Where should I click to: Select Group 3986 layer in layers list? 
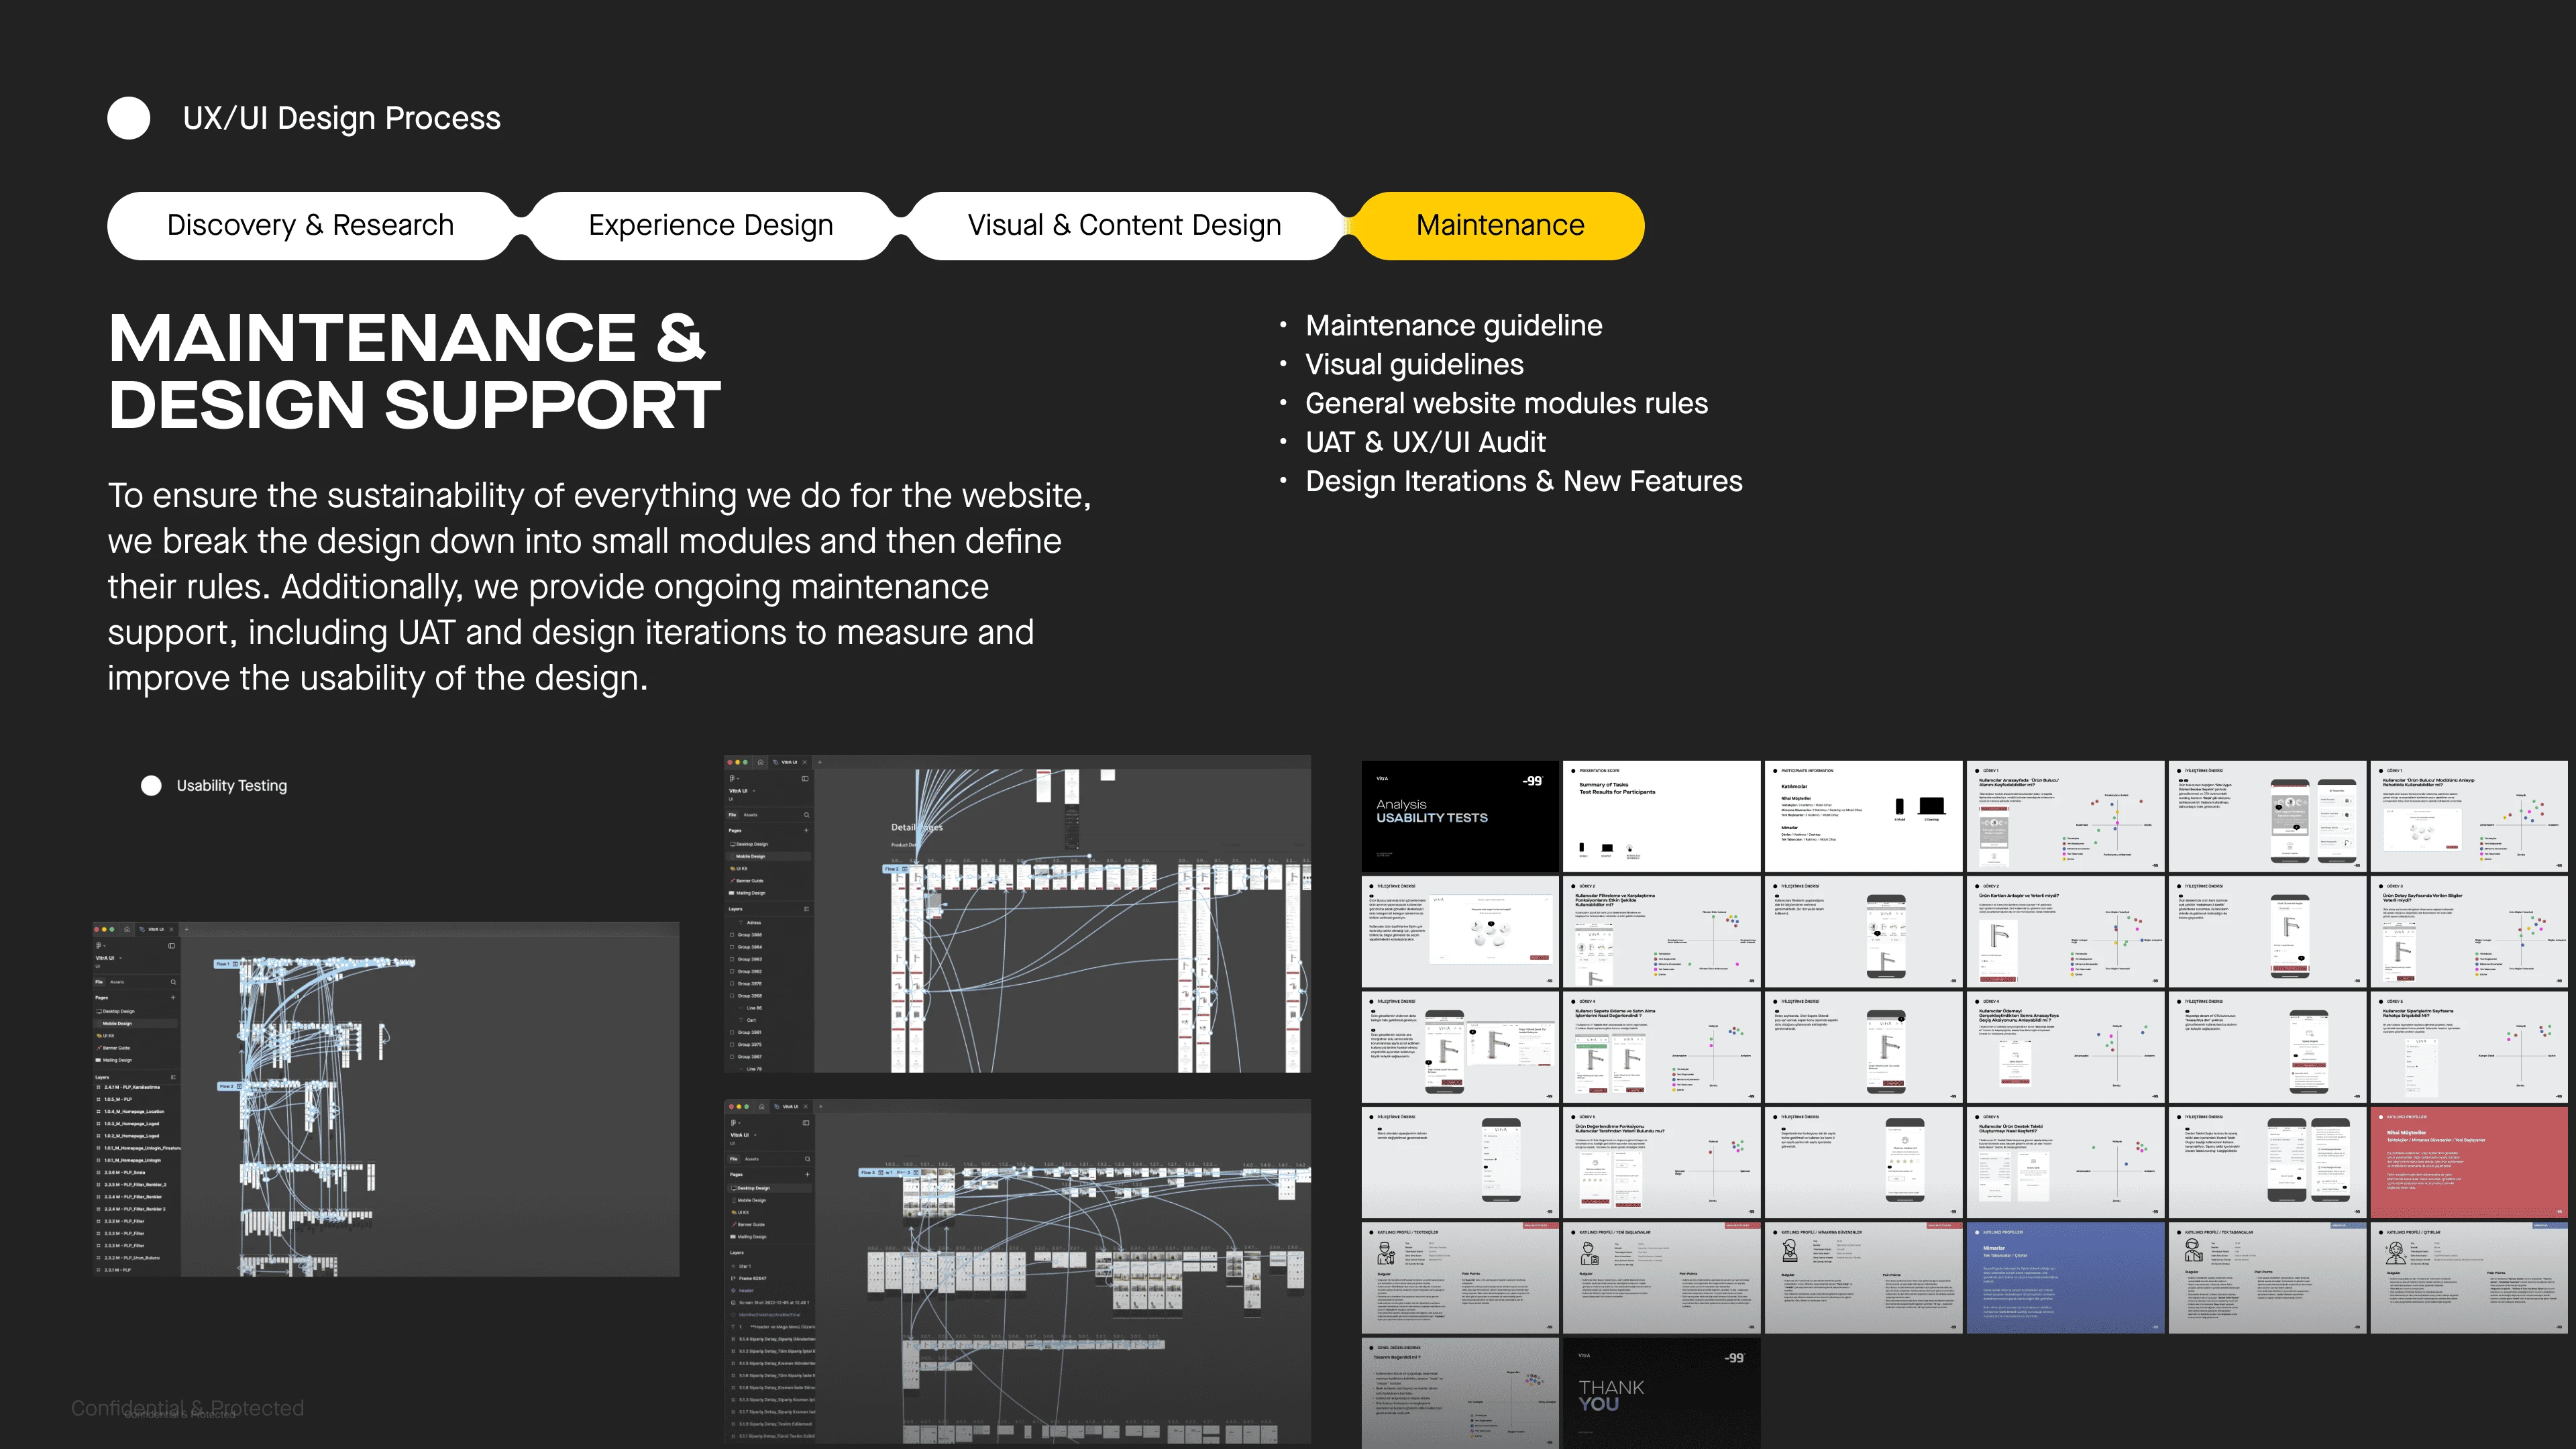749,935
